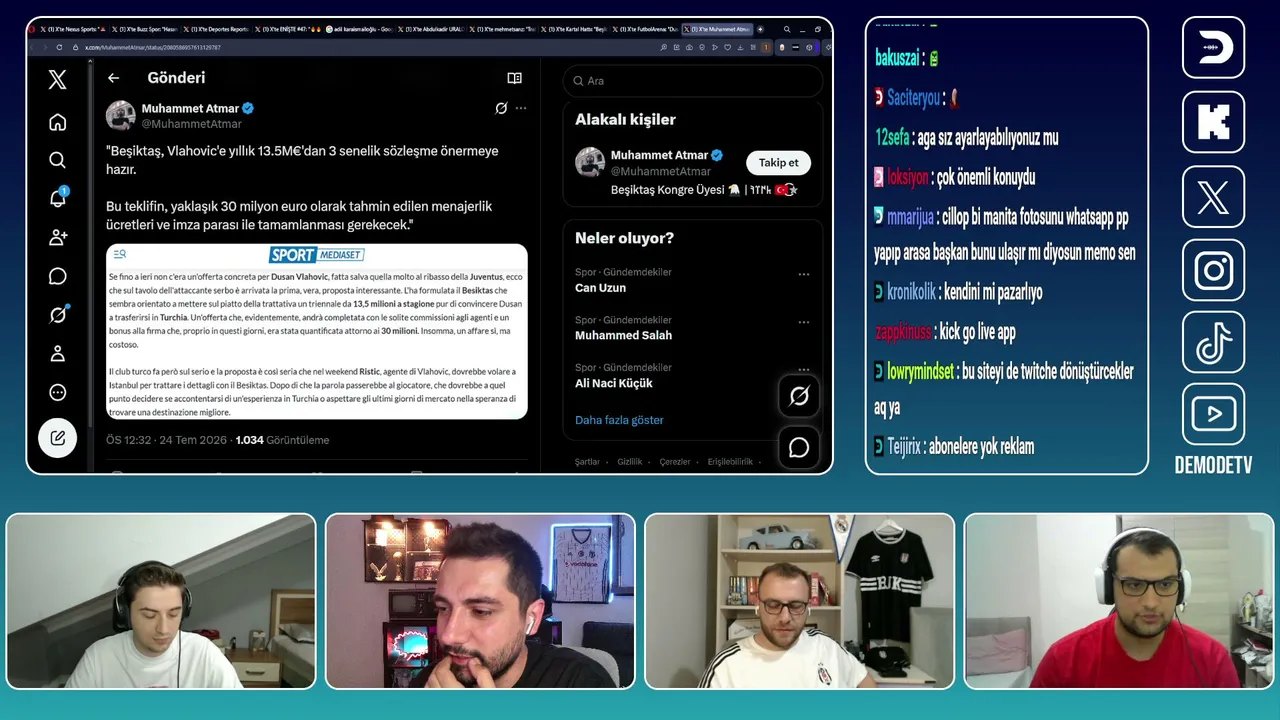Click Daha fazla göster link
Image resolution: width=1280 pixels, height=720 pixels.
click(x=619, y=420)
